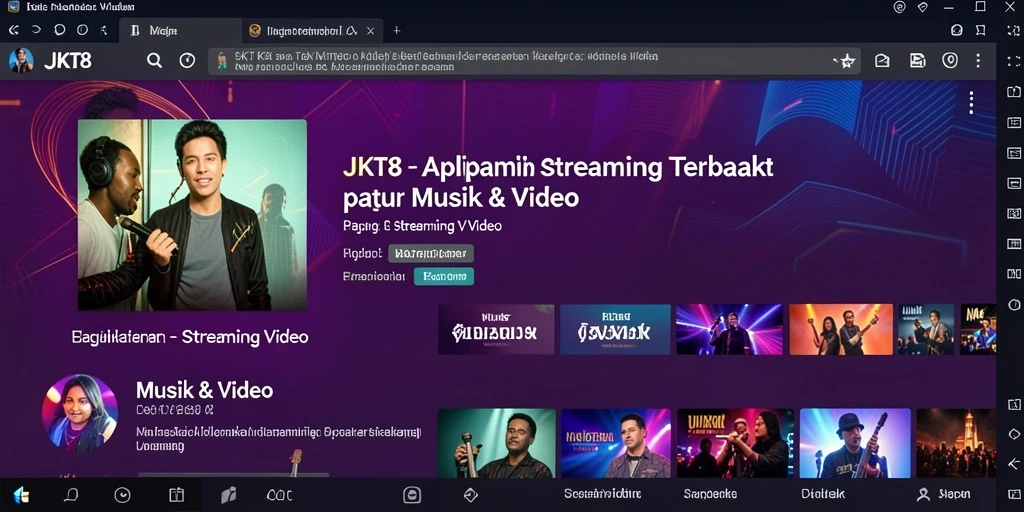Click the shield pin icon in the toolbar

pos(950,61)
